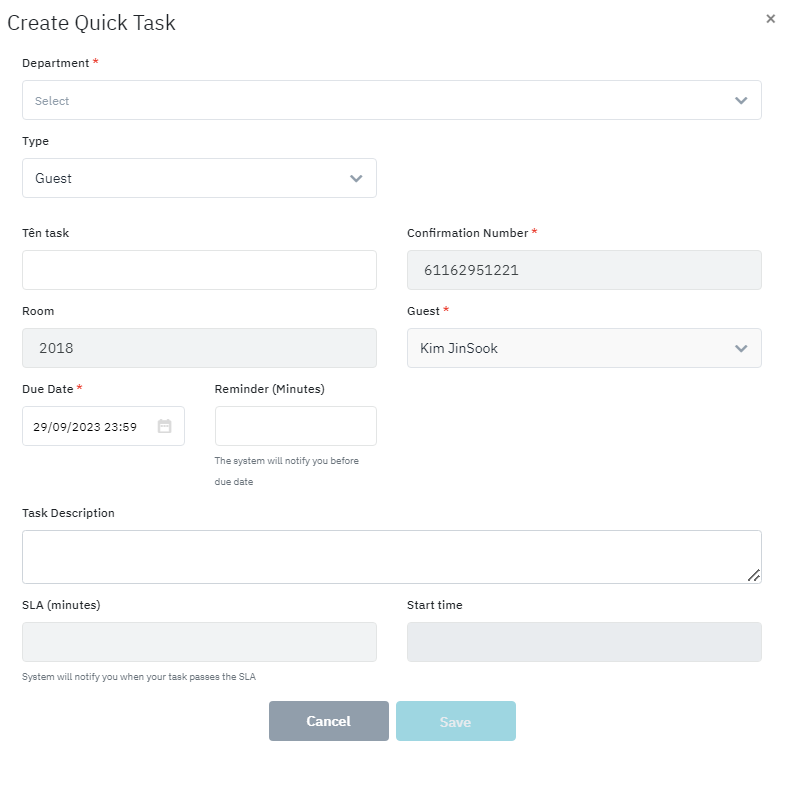Click the Tên task input field
This screenshot has height=786, width=791.
coord(199,270)
